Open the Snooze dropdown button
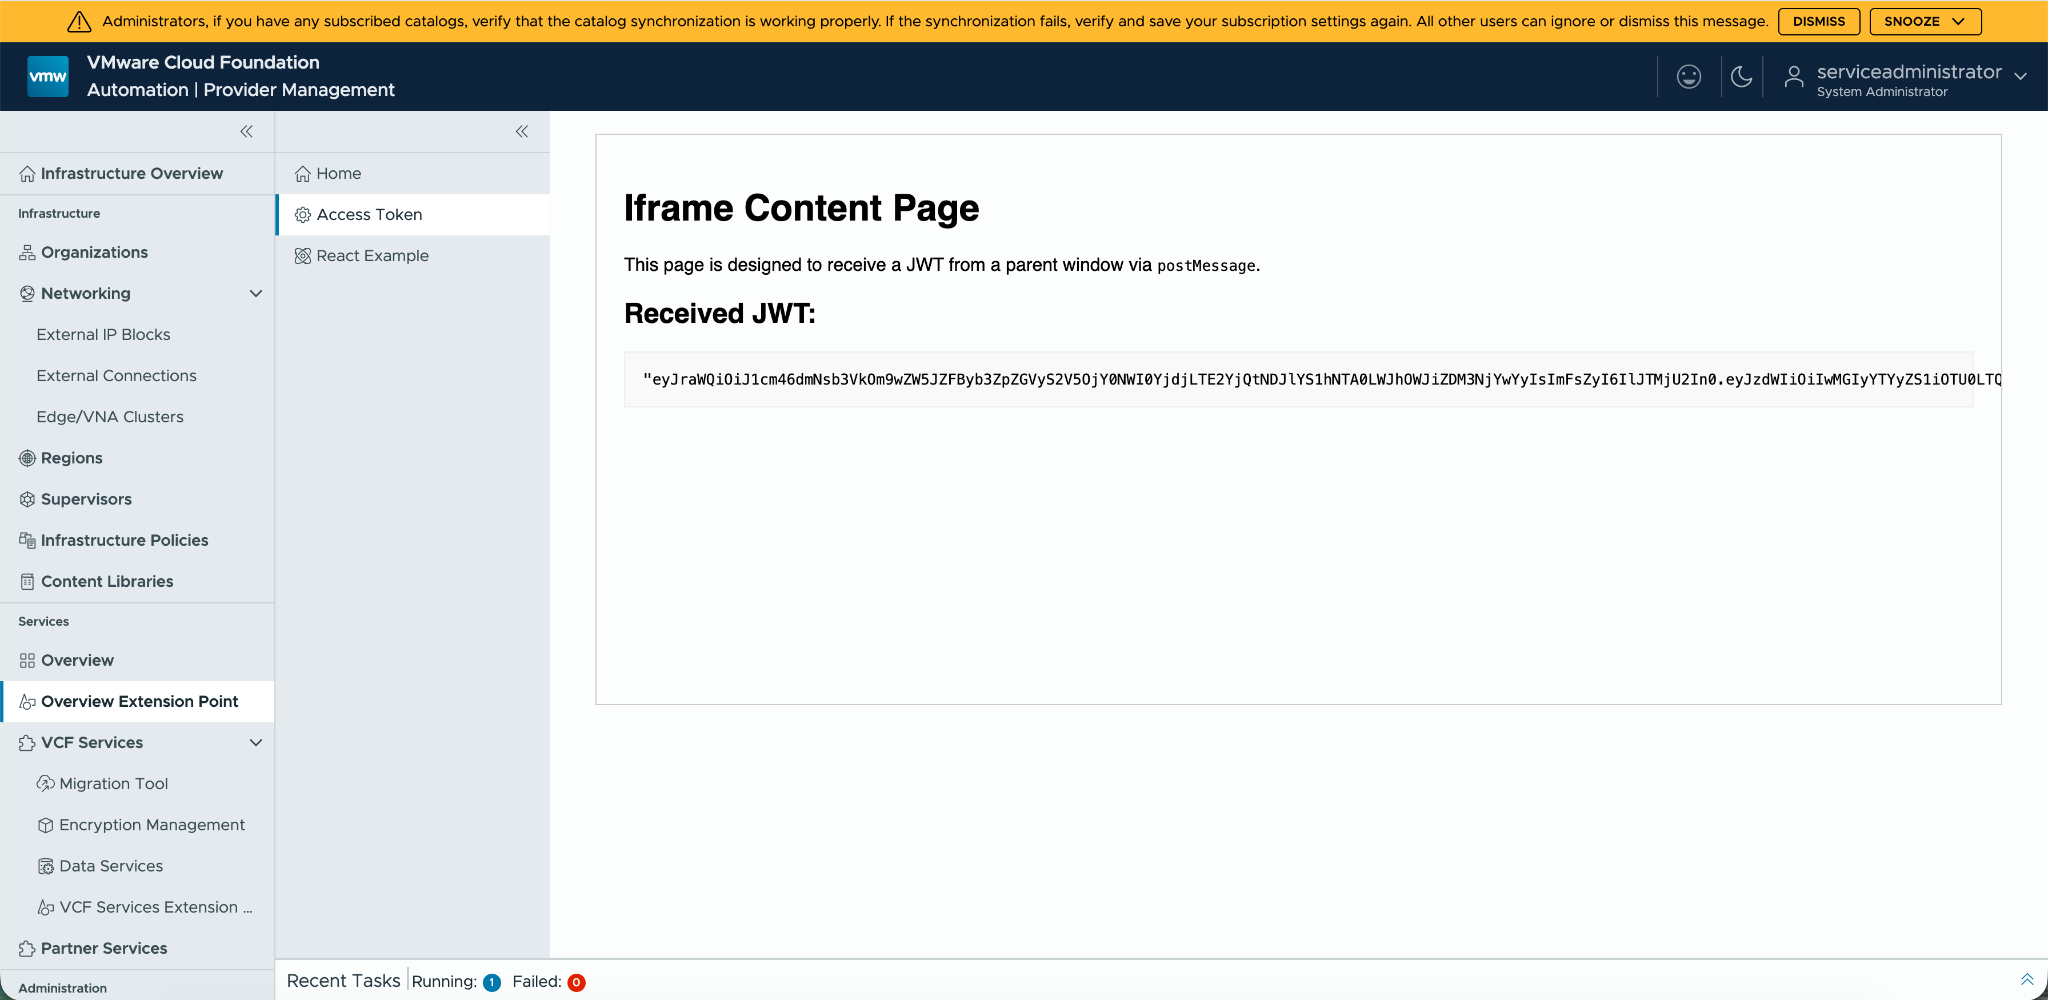Image resolution: width=2048 pixels, height=1000 pixels. tap(1925, 21)
